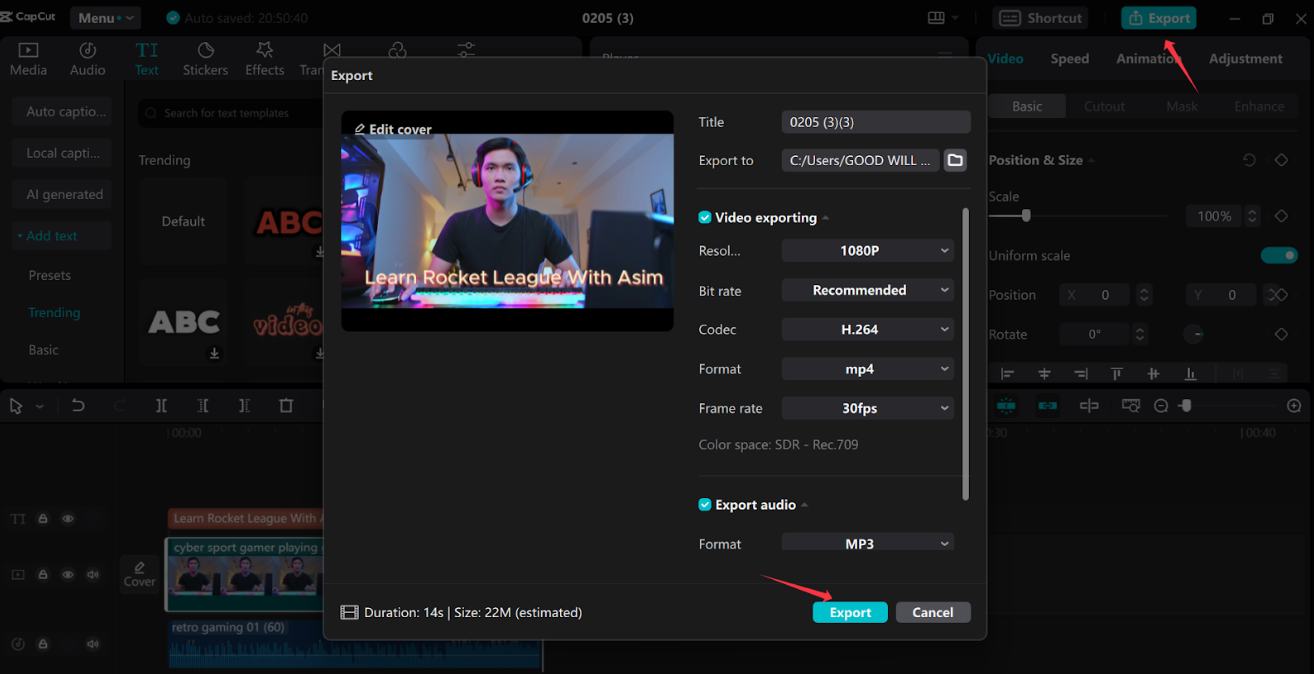Open the Mask sub-tab
Viewport: 1314px width, 674px height.
click(1181, 106)
